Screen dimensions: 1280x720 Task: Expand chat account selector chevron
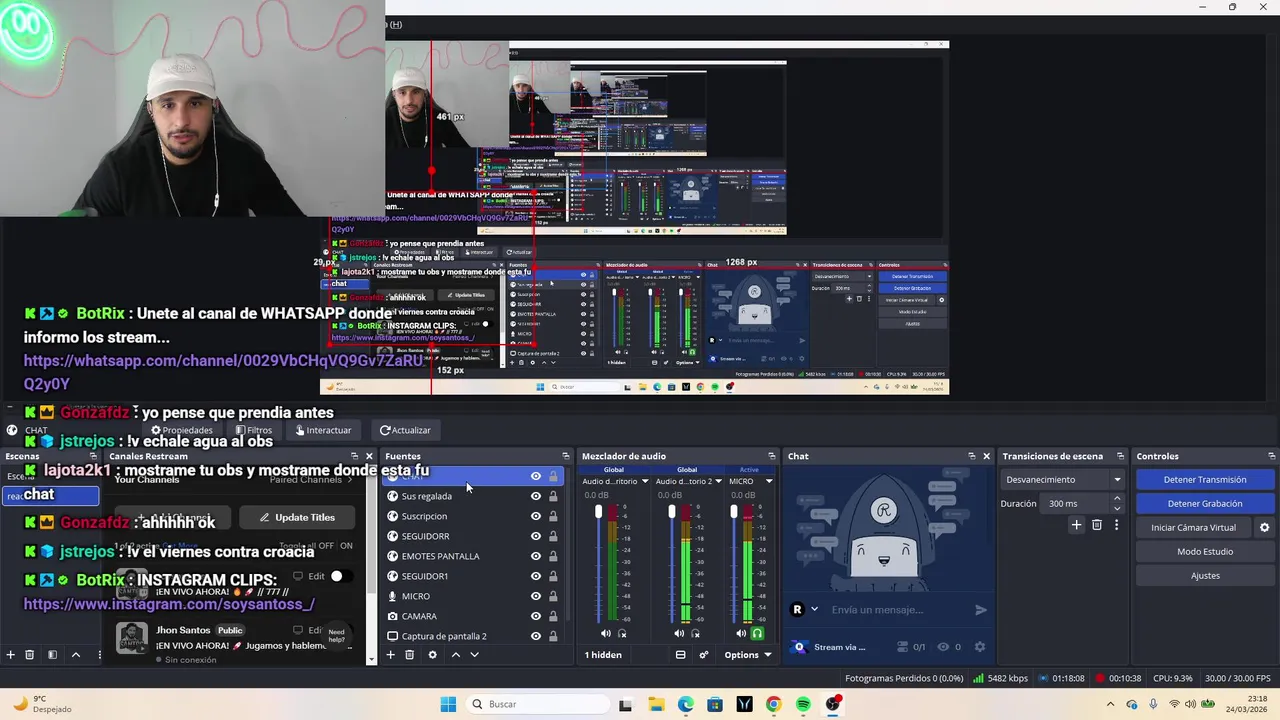tap(814, 609)
